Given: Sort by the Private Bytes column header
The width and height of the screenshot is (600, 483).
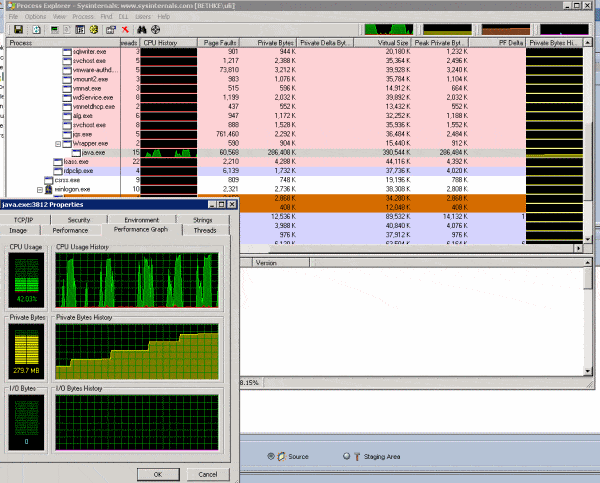Looking at the screenshot, I should click(269, 43).
